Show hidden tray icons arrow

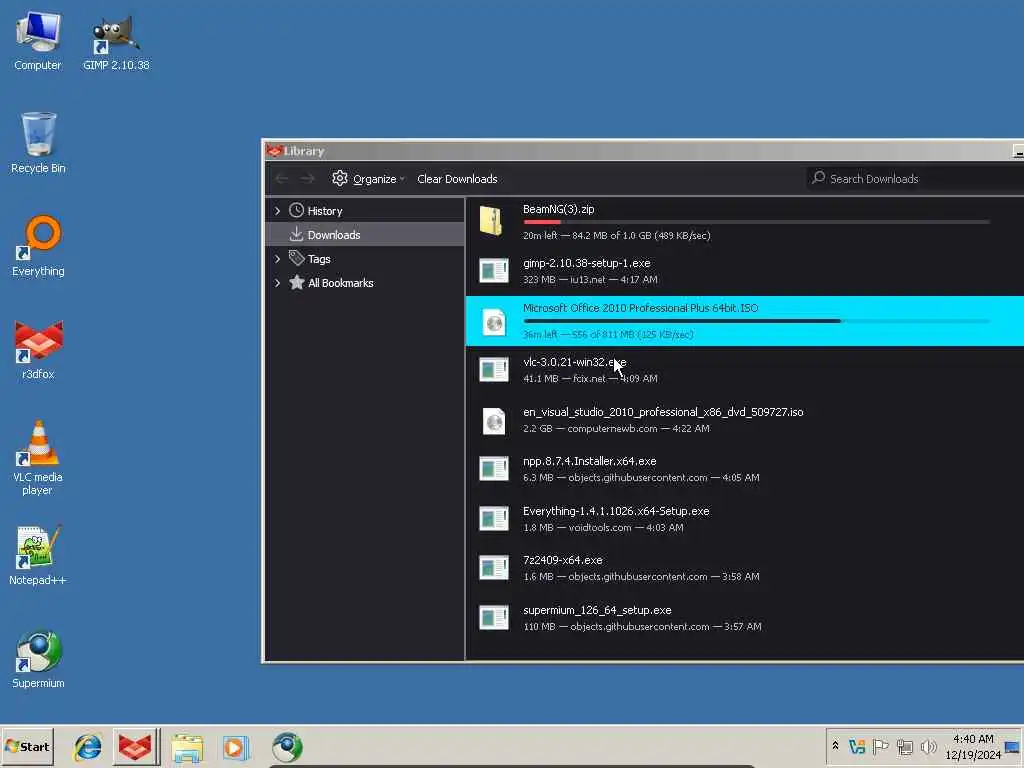tap(835, 746)
